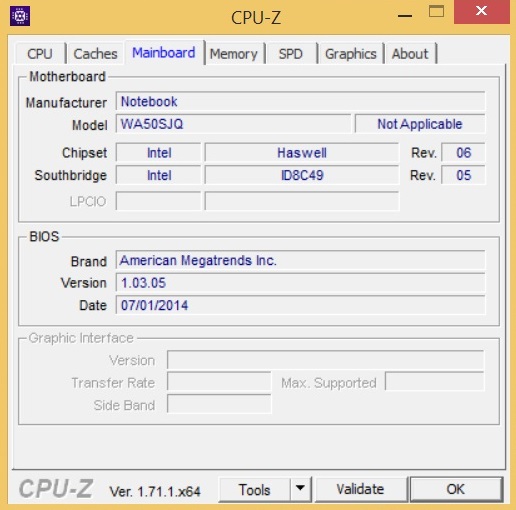Click the Validate button

pyautogui.click(x=360, y=489)
